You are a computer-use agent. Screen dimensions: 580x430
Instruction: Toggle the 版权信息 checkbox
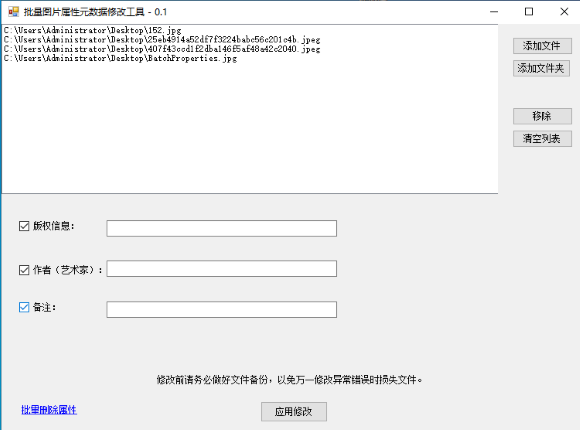24,226
